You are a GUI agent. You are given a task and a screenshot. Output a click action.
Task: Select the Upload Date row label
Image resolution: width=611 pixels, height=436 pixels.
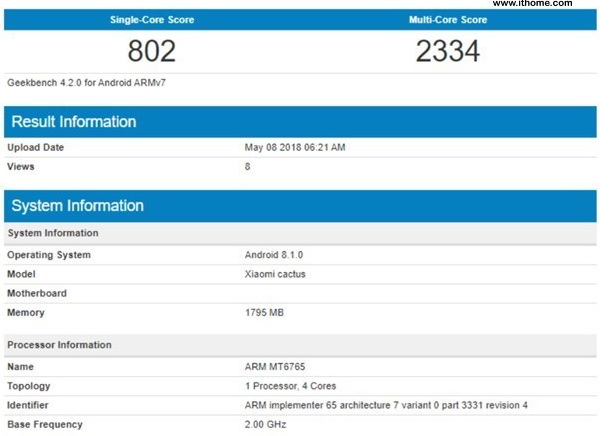(x=37, y=148)
